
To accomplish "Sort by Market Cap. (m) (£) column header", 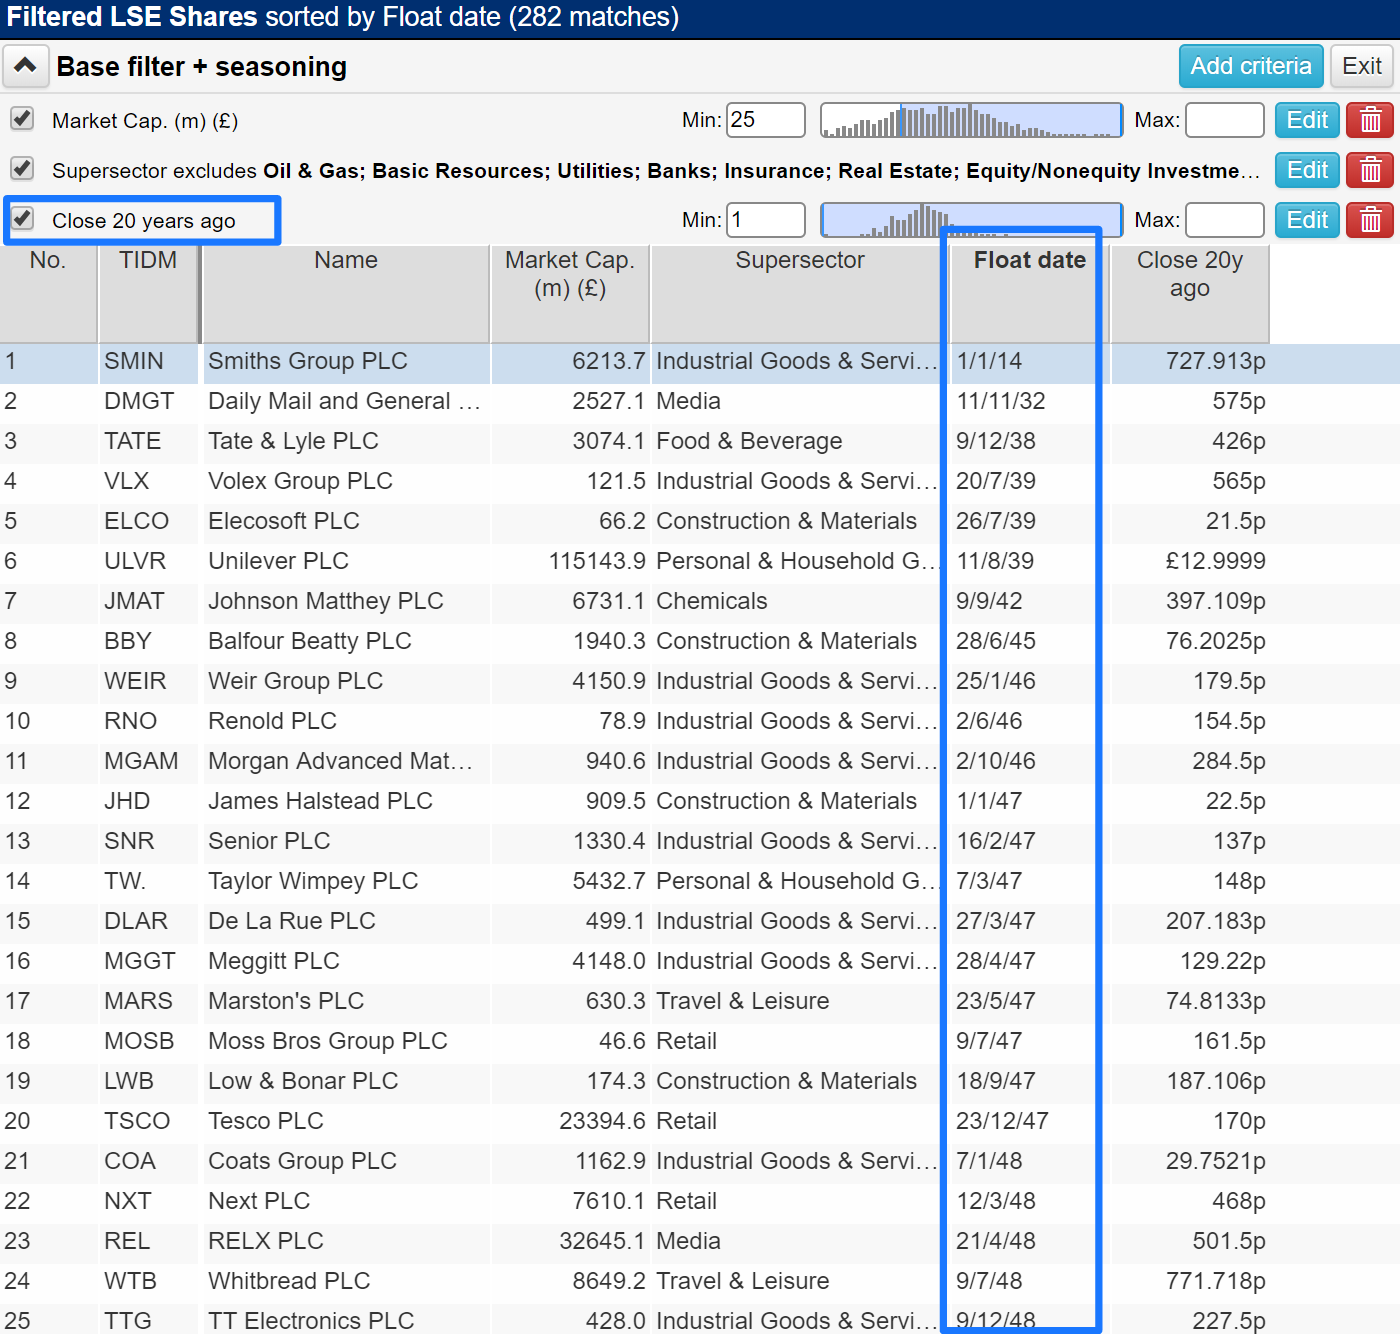I will 570,293.
